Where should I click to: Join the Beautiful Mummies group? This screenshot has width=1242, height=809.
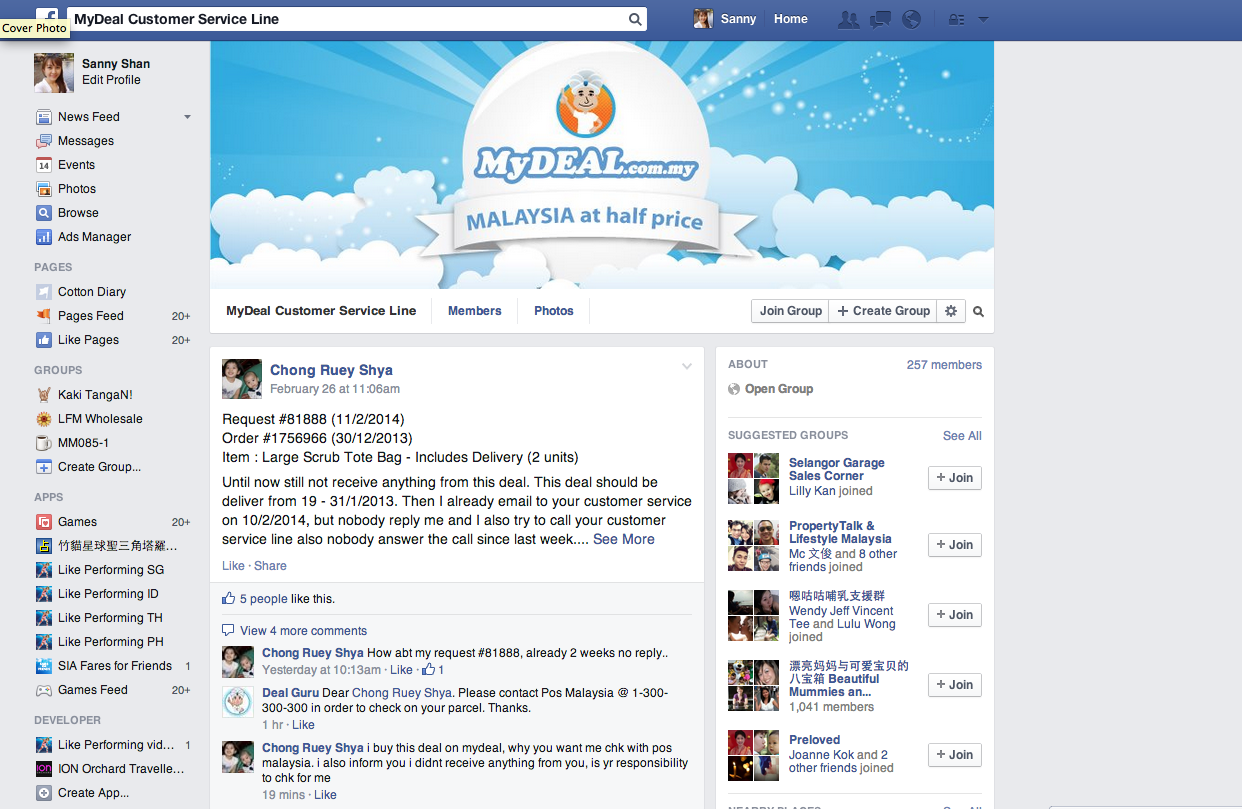[x=955, y=685]
